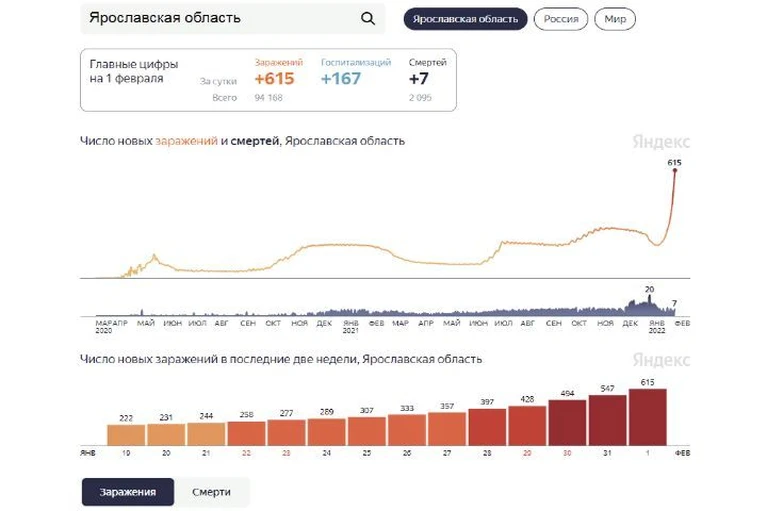Image resolution: width=767 pixels, height=511 pixels.
Task: Click the +7 Смертей daily figure
Action: [x=419, y=79]
